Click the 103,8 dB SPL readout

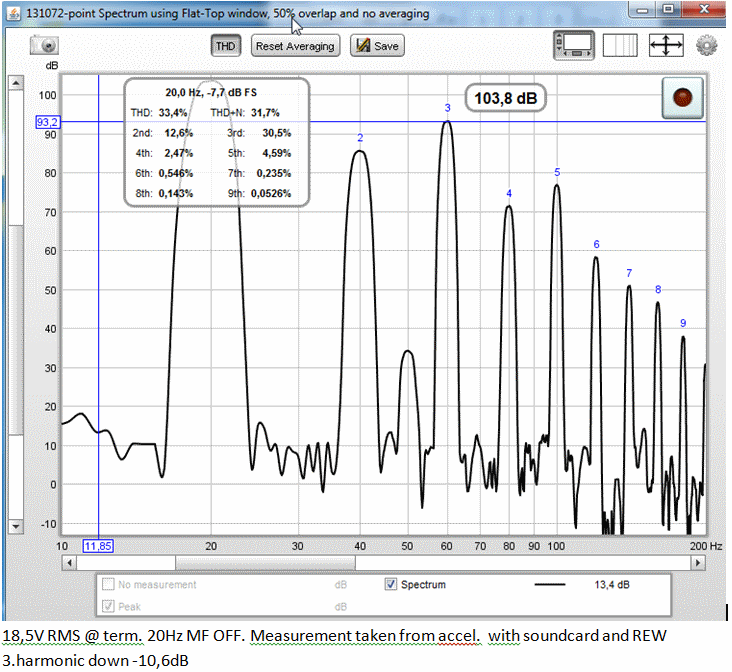tap(506, 99)
